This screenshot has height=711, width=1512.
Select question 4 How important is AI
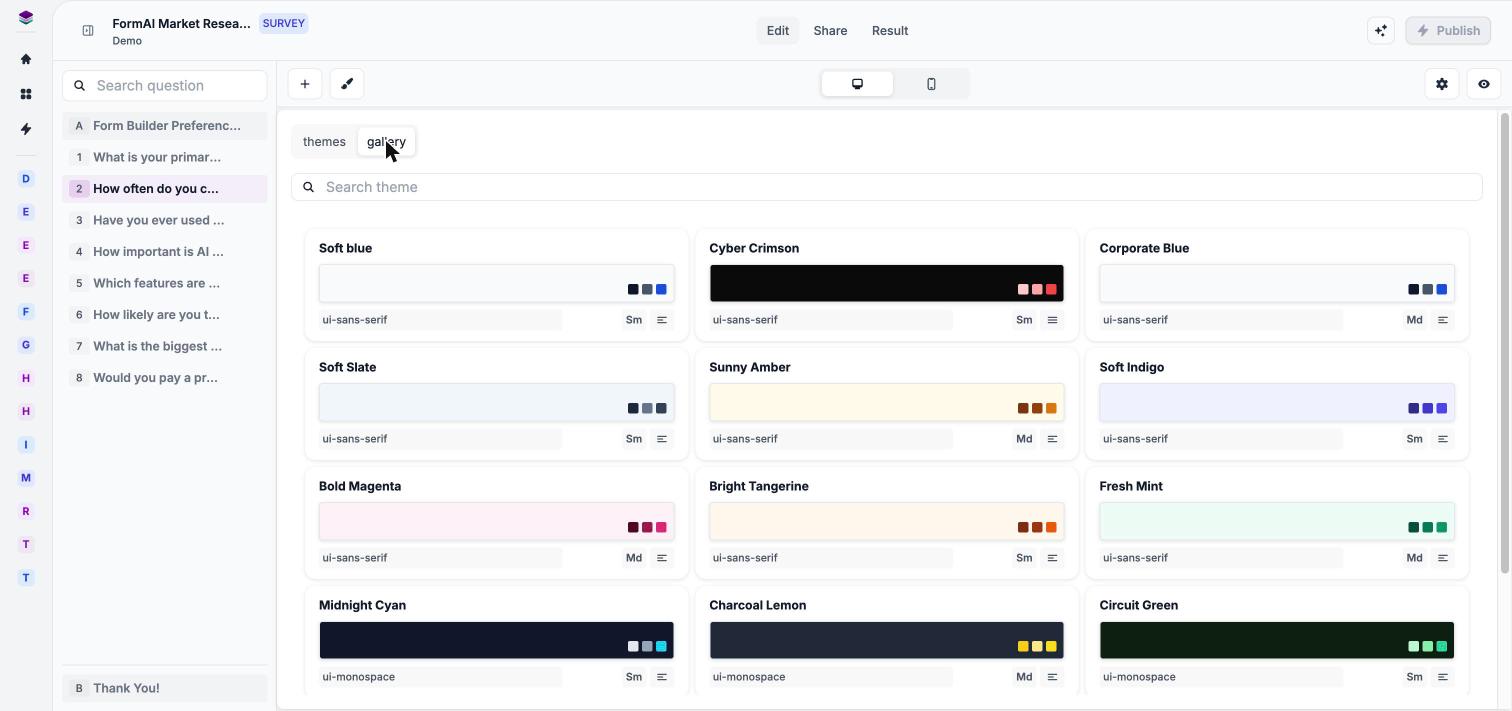click(x=165, y=252)
